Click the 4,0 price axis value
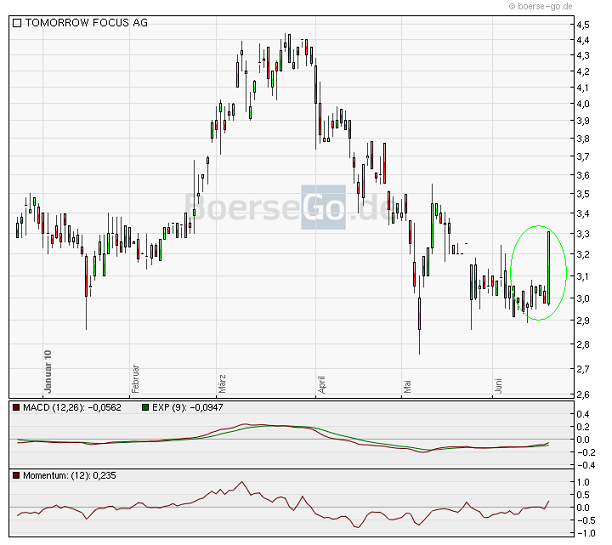This screenshot has width=612, height=545. pyautogui.click(x=583, y=104)
